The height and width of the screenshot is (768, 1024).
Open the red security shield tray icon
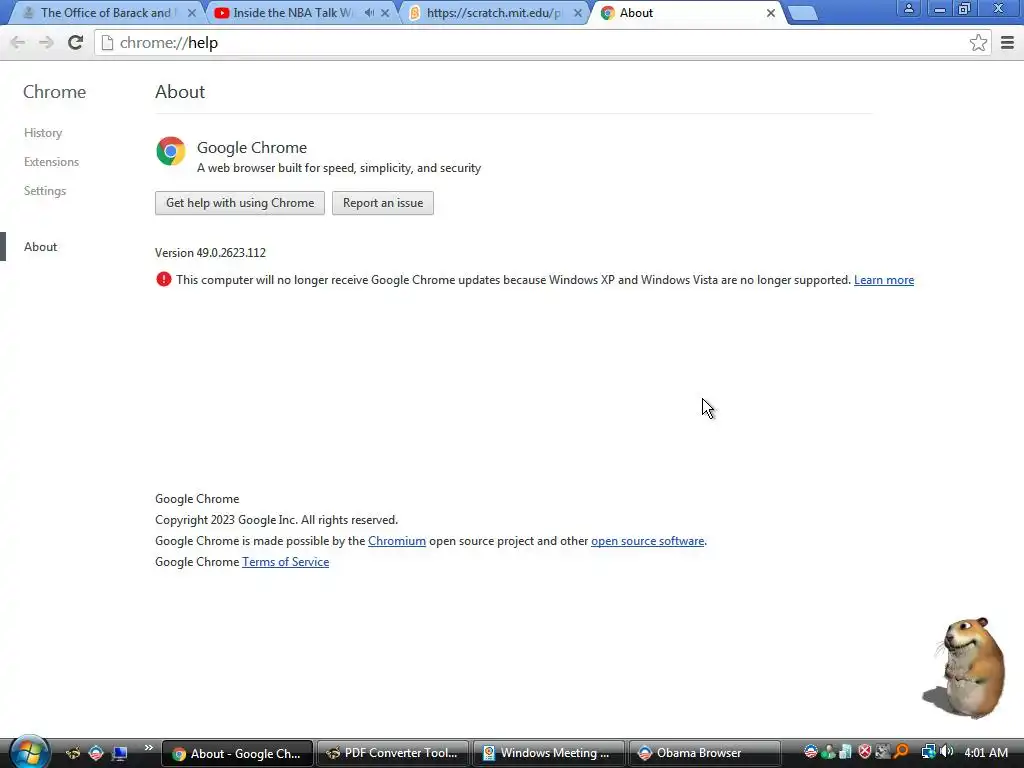click(x=864, y=752)
